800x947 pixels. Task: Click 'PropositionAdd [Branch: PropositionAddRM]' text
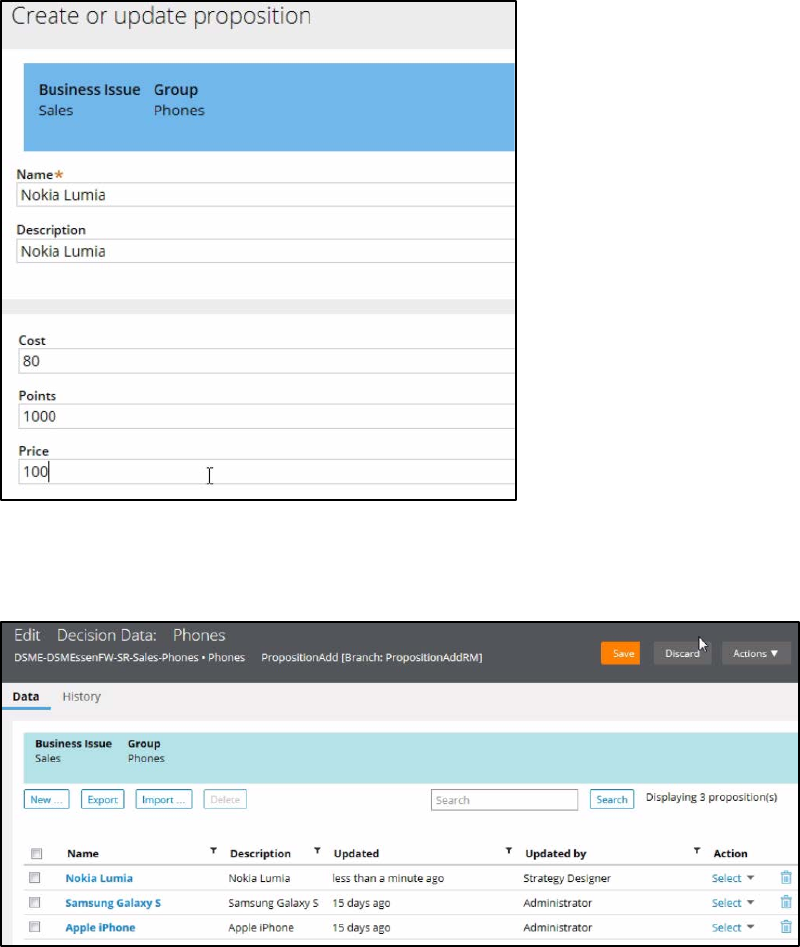371,657
